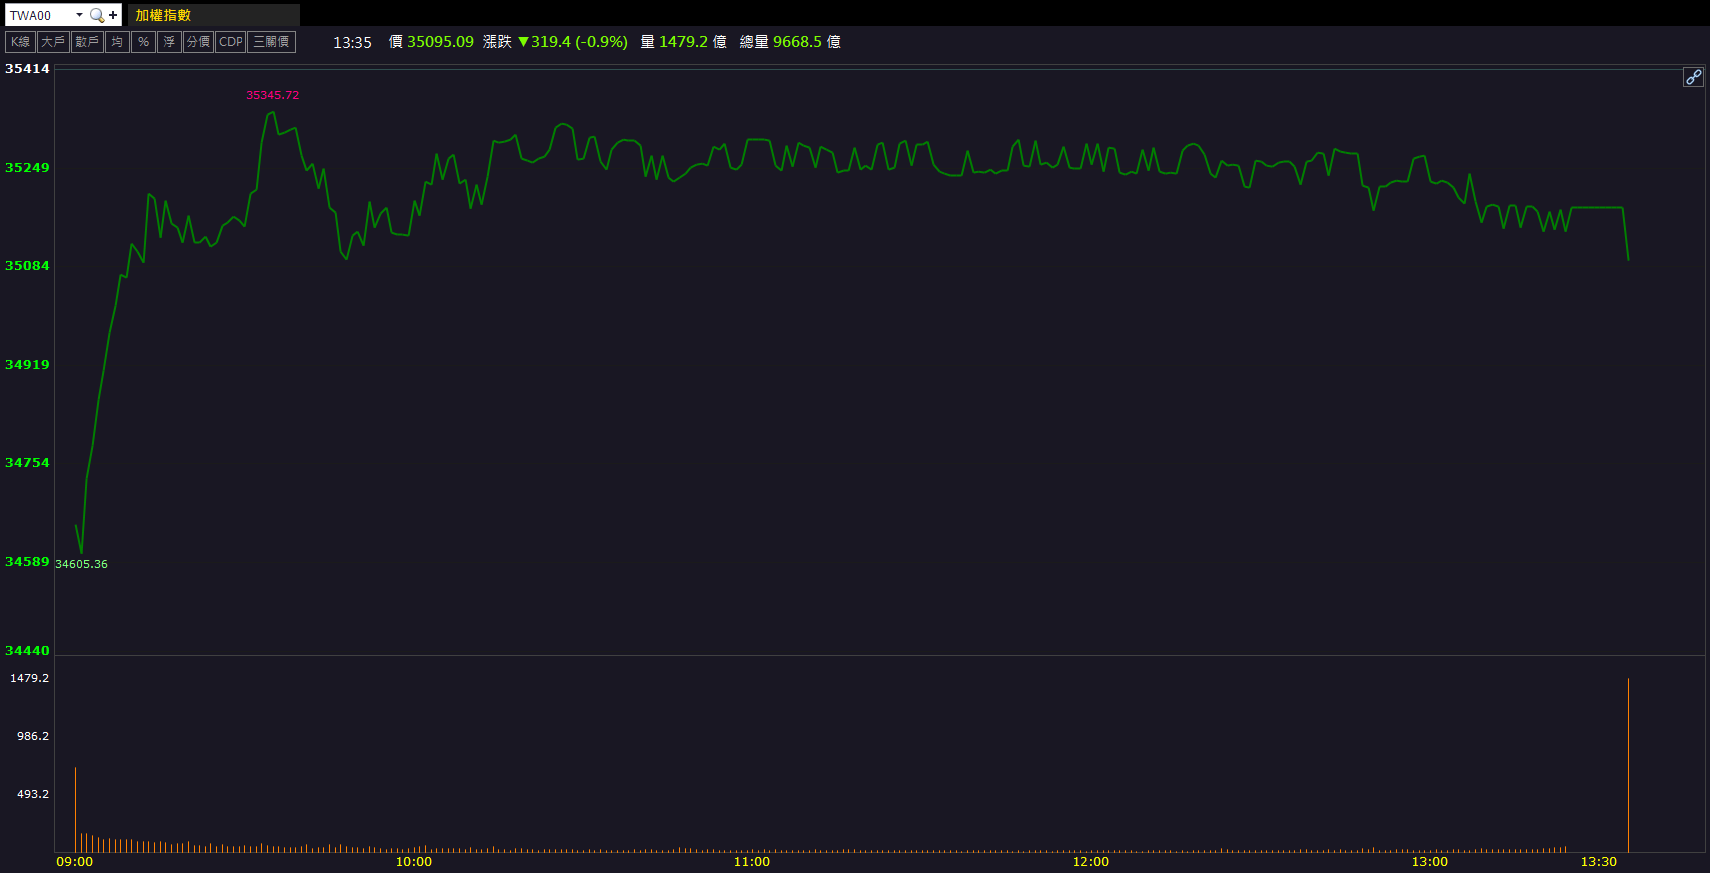
Task: Click the magnifier search icon
Action: coord(97,15)
